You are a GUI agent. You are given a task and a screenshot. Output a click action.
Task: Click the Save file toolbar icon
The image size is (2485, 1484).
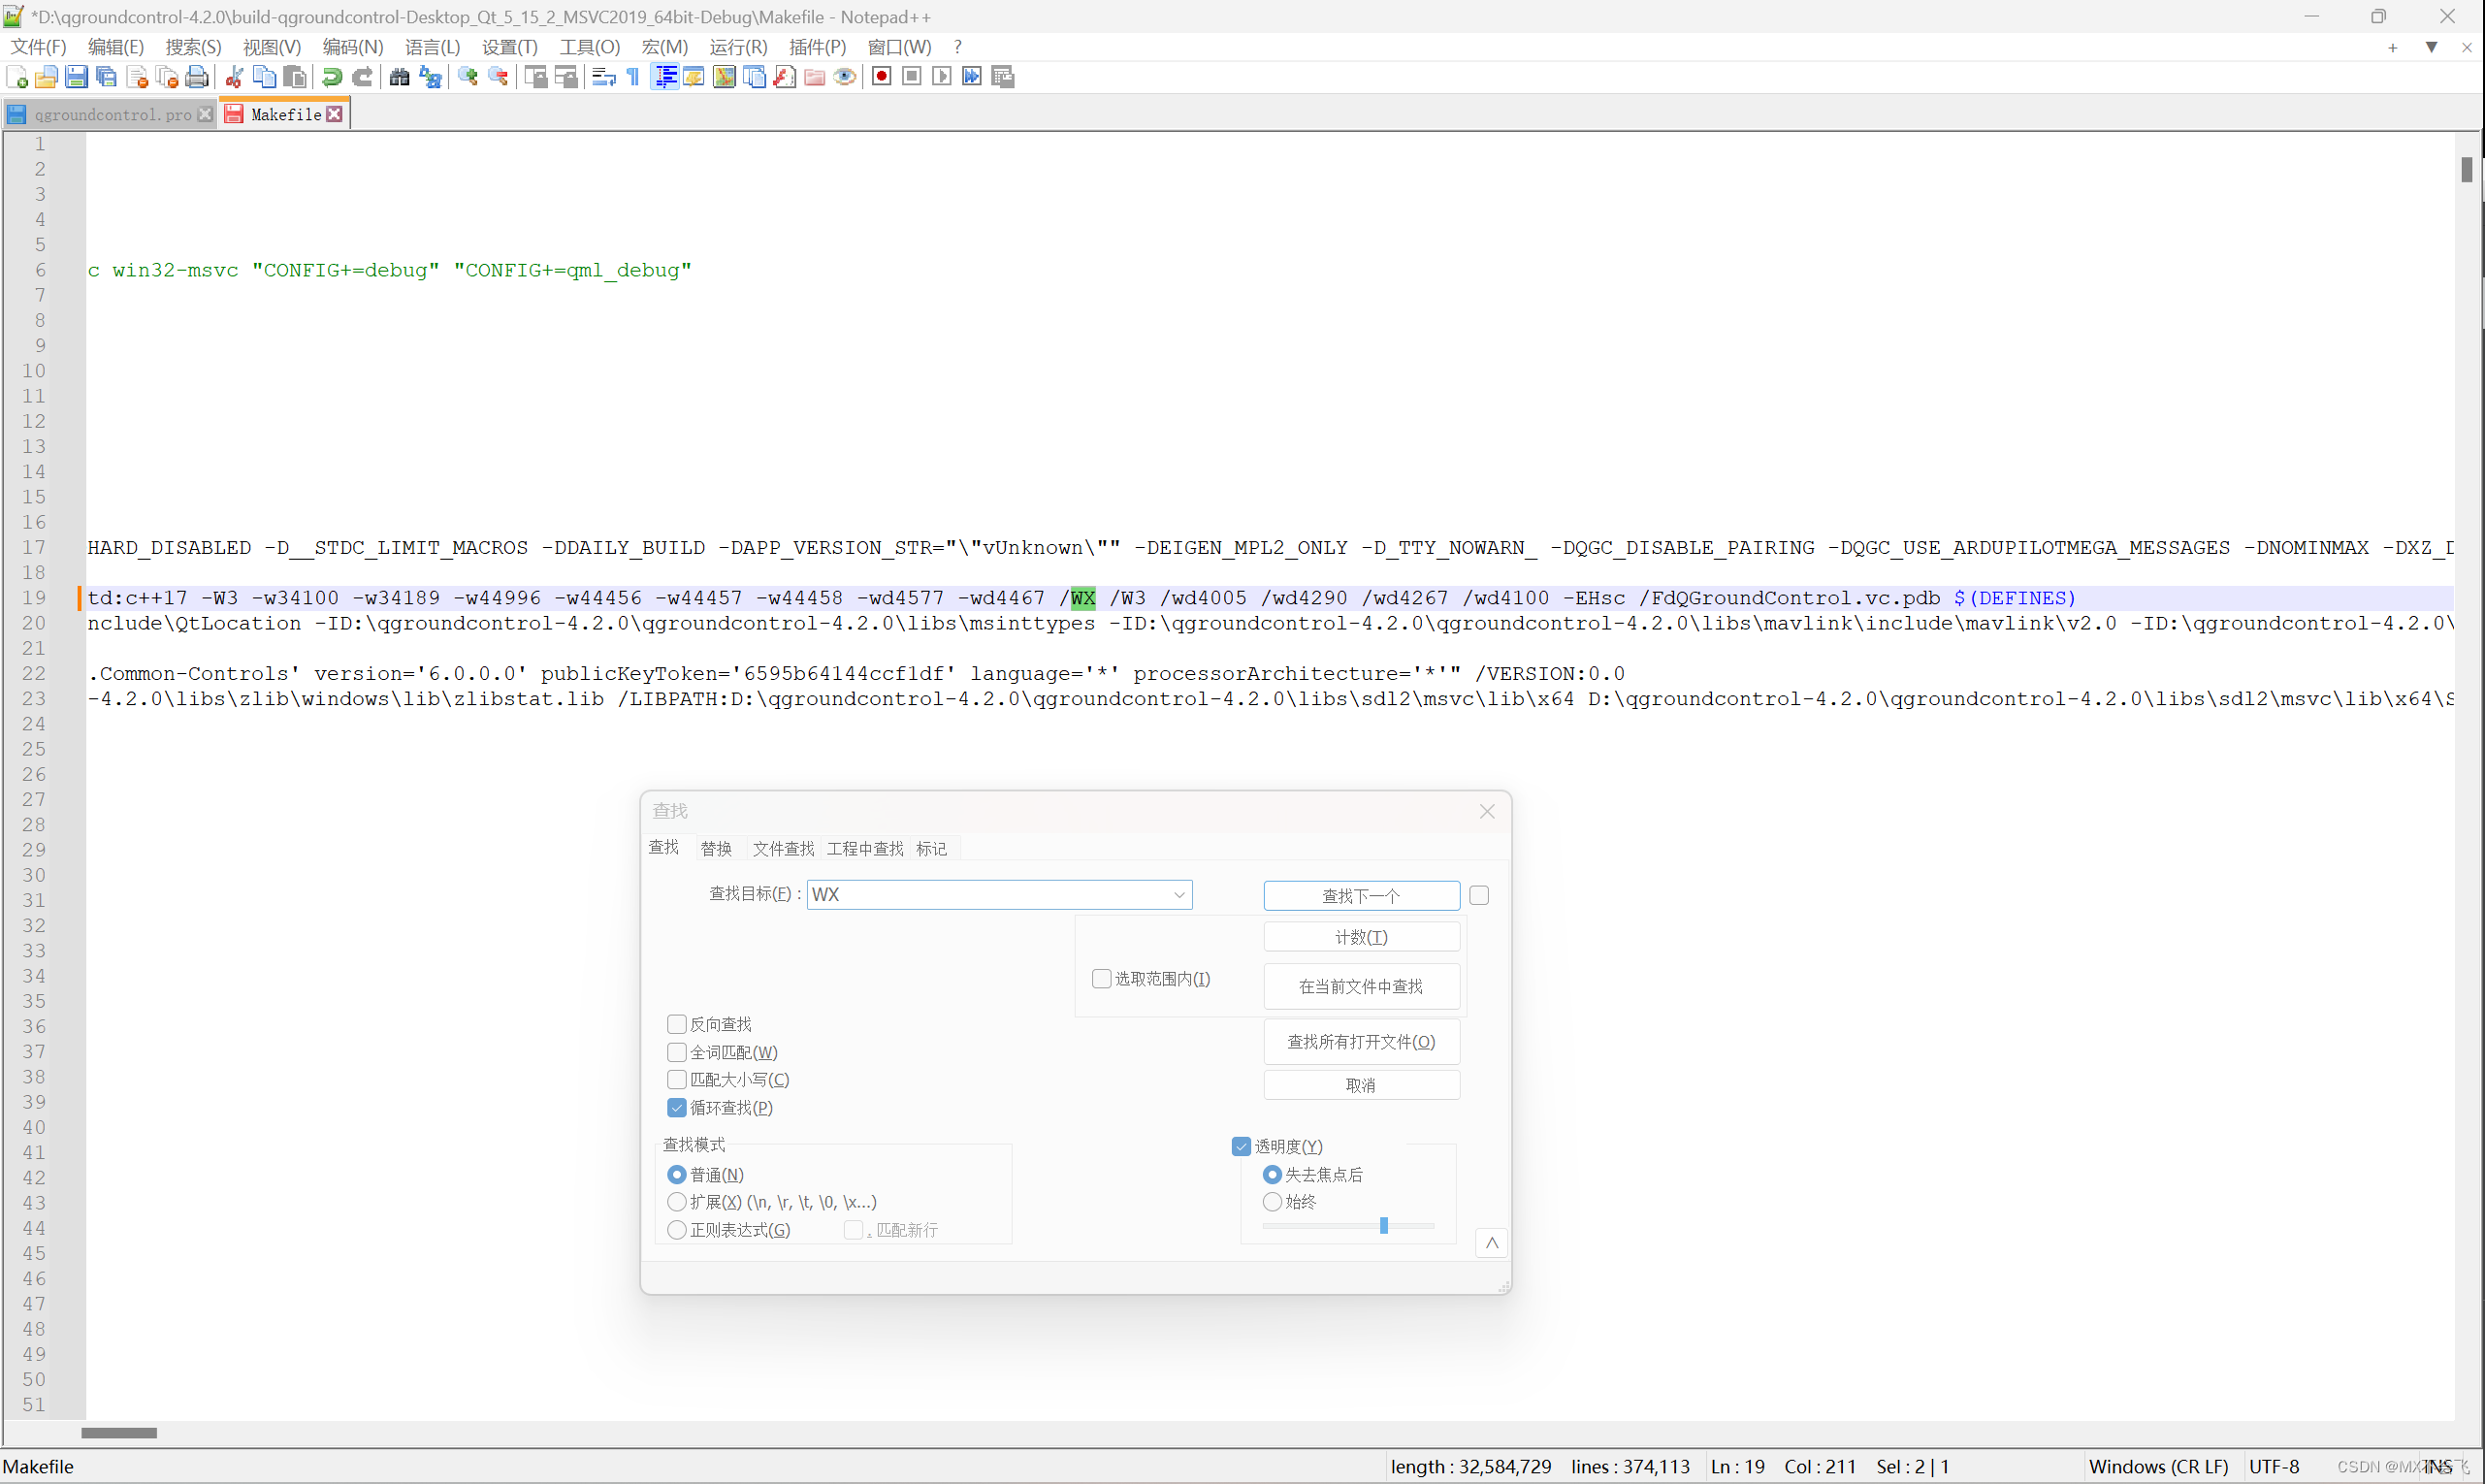76,77
